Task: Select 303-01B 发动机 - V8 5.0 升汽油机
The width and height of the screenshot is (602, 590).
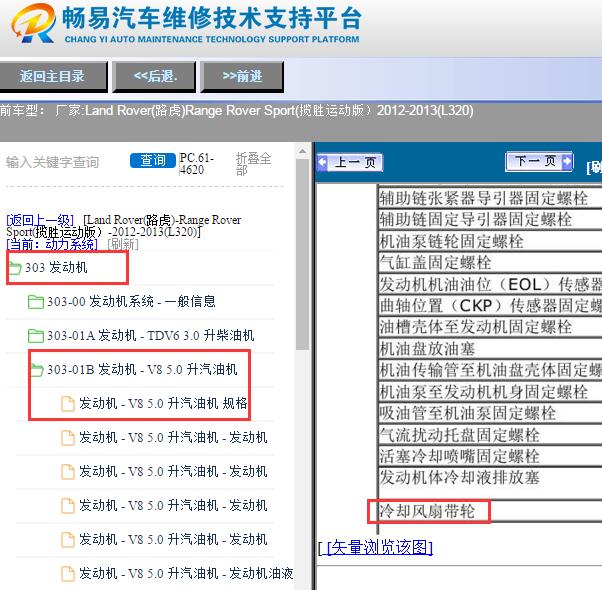Action: click(x=142, y=370)
